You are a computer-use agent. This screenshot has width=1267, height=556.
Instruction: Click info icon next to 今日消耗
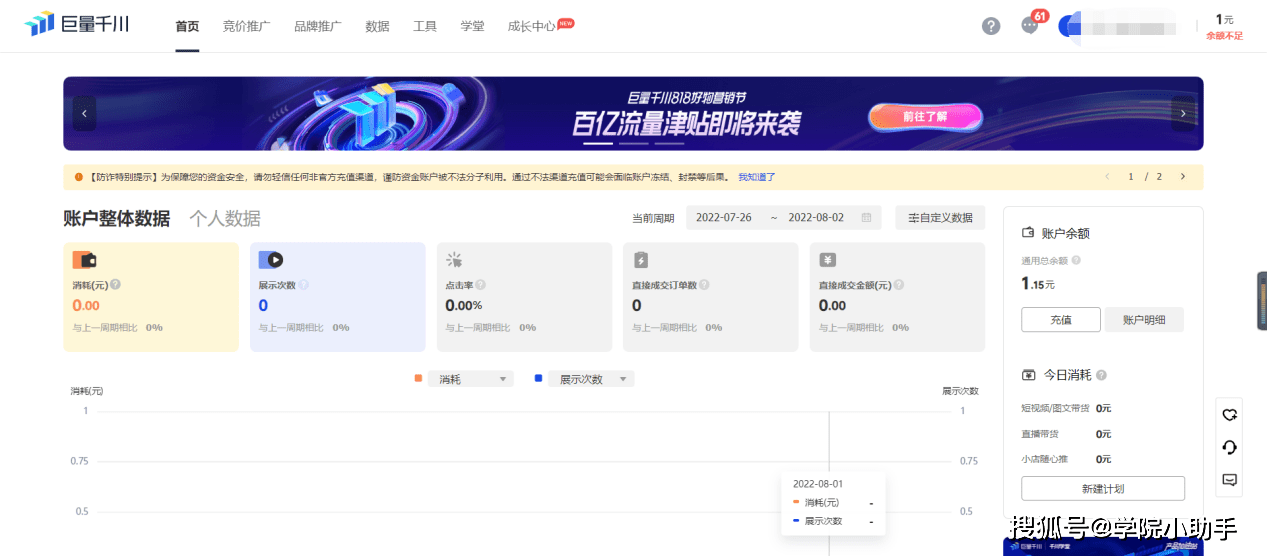tap(1101, 375)
